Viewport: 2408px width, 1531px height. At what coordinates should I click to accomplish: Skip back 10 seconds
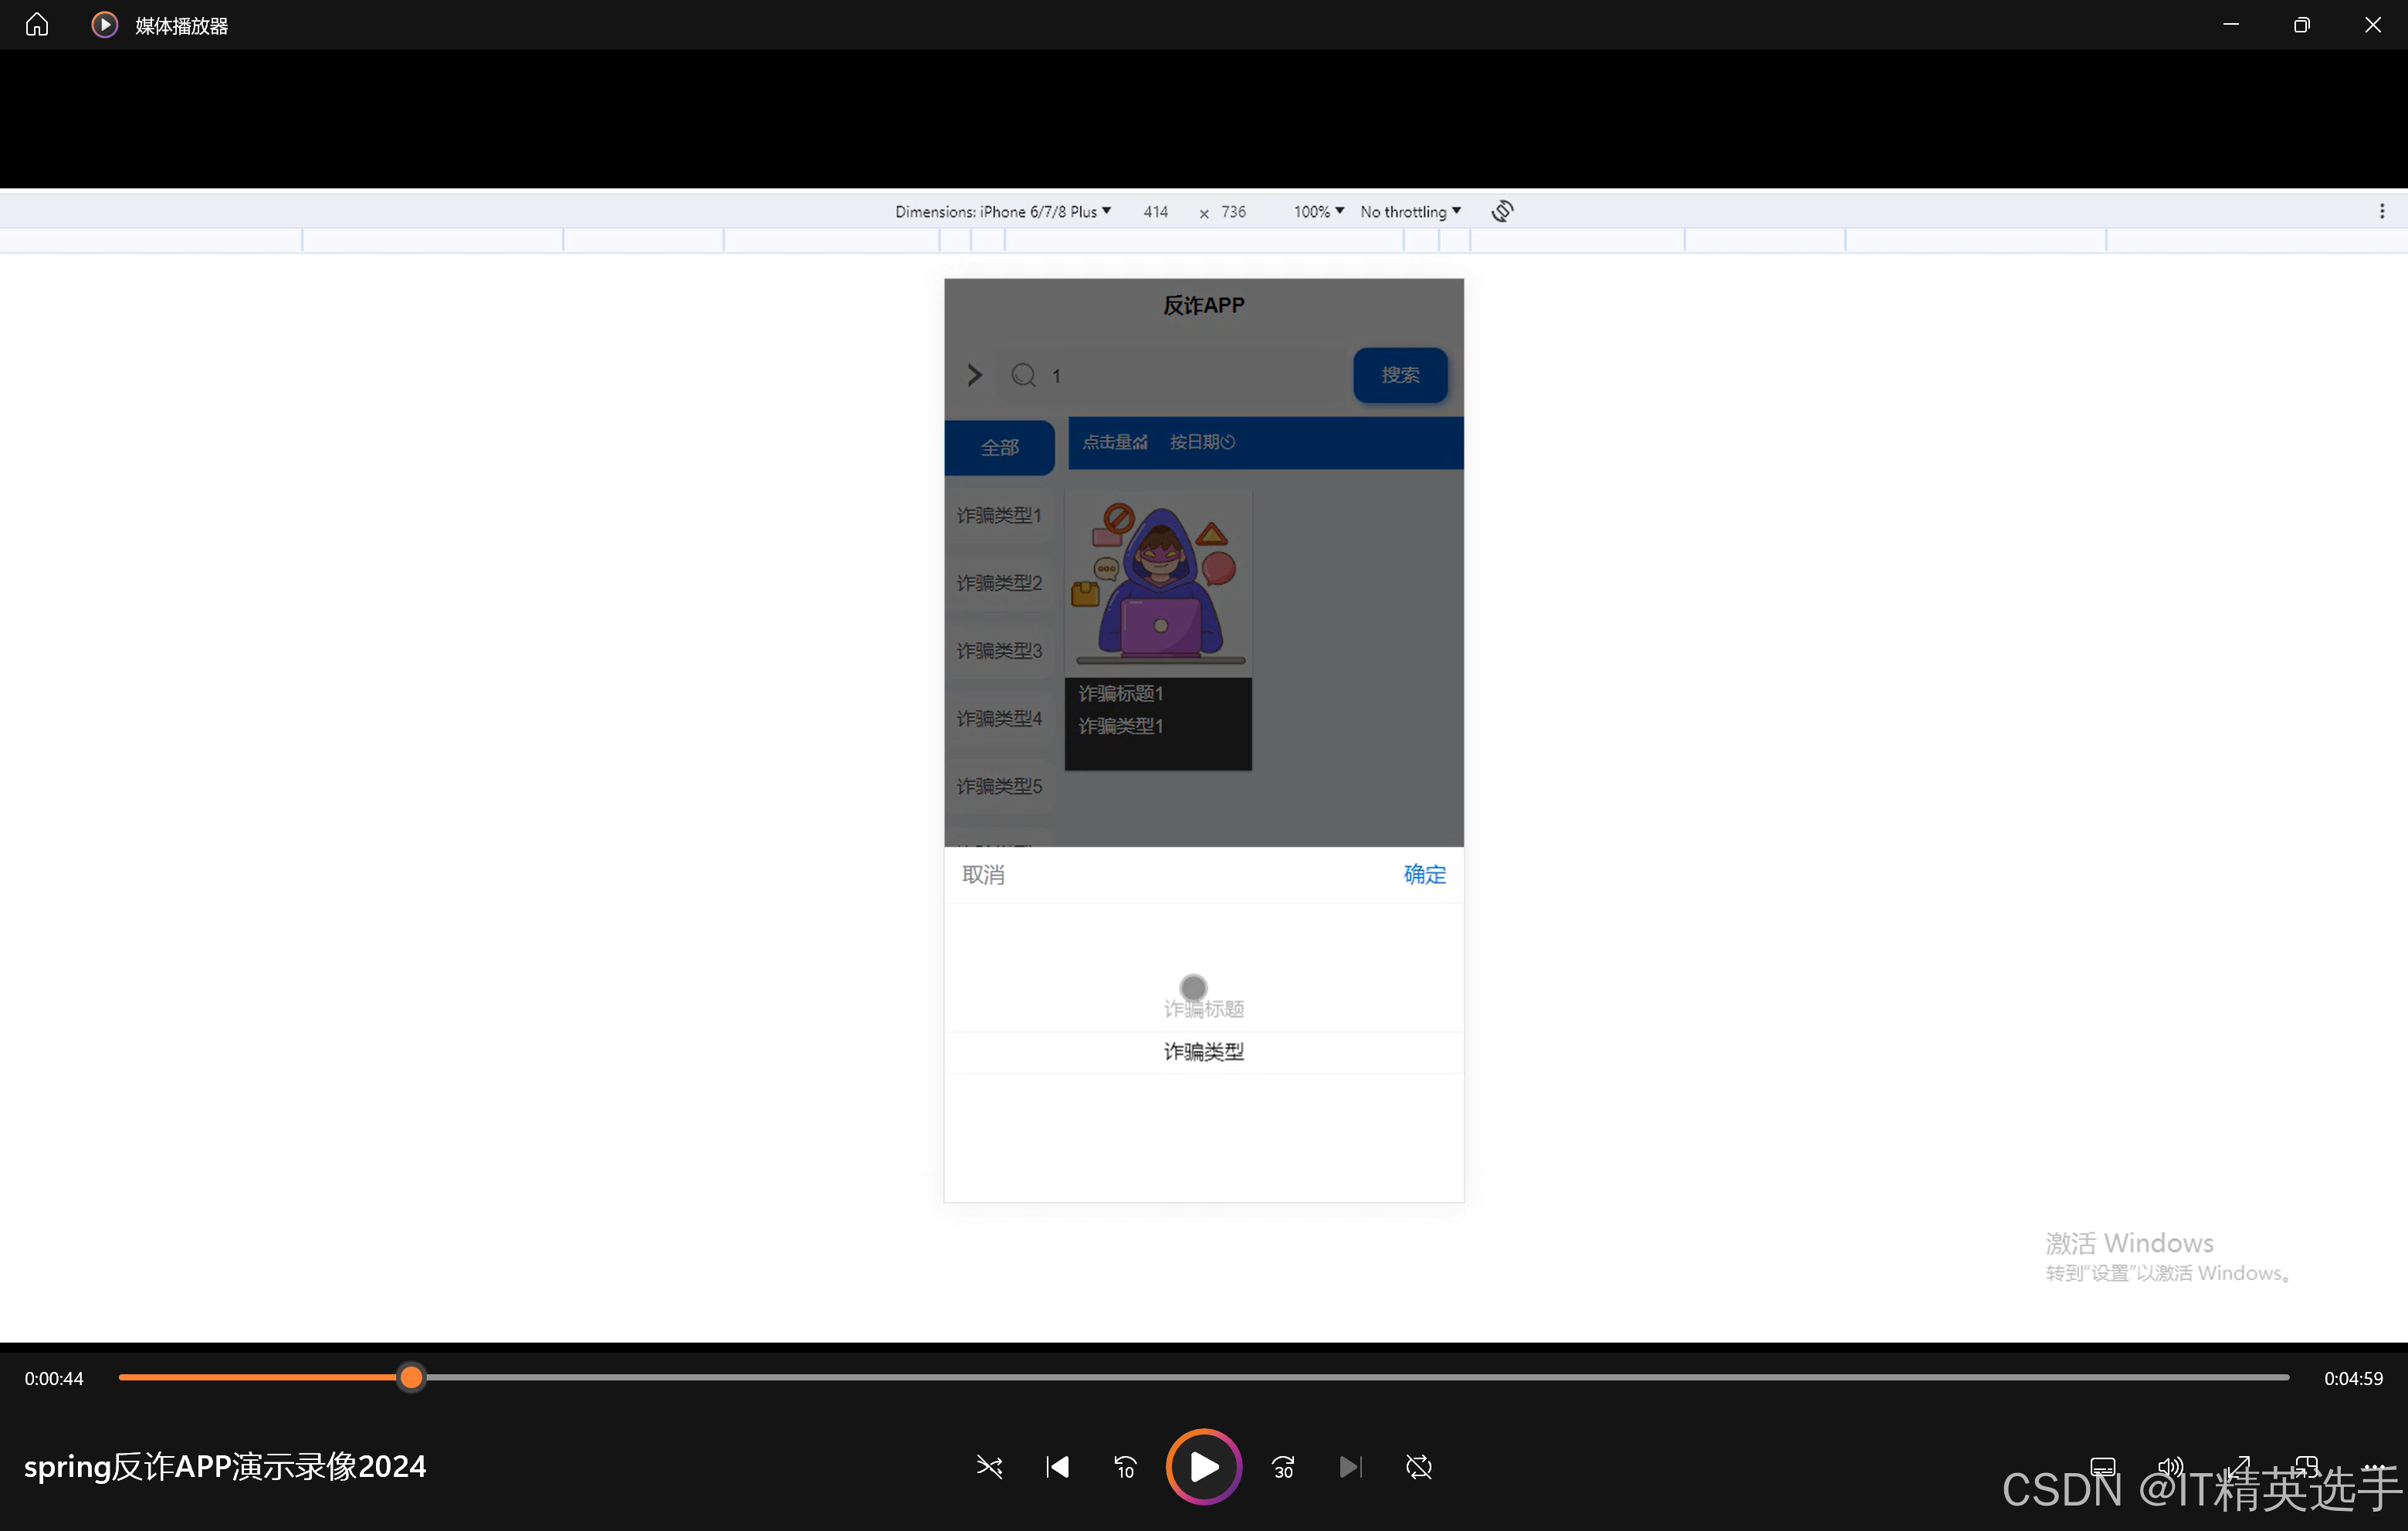[1125, 1467]
